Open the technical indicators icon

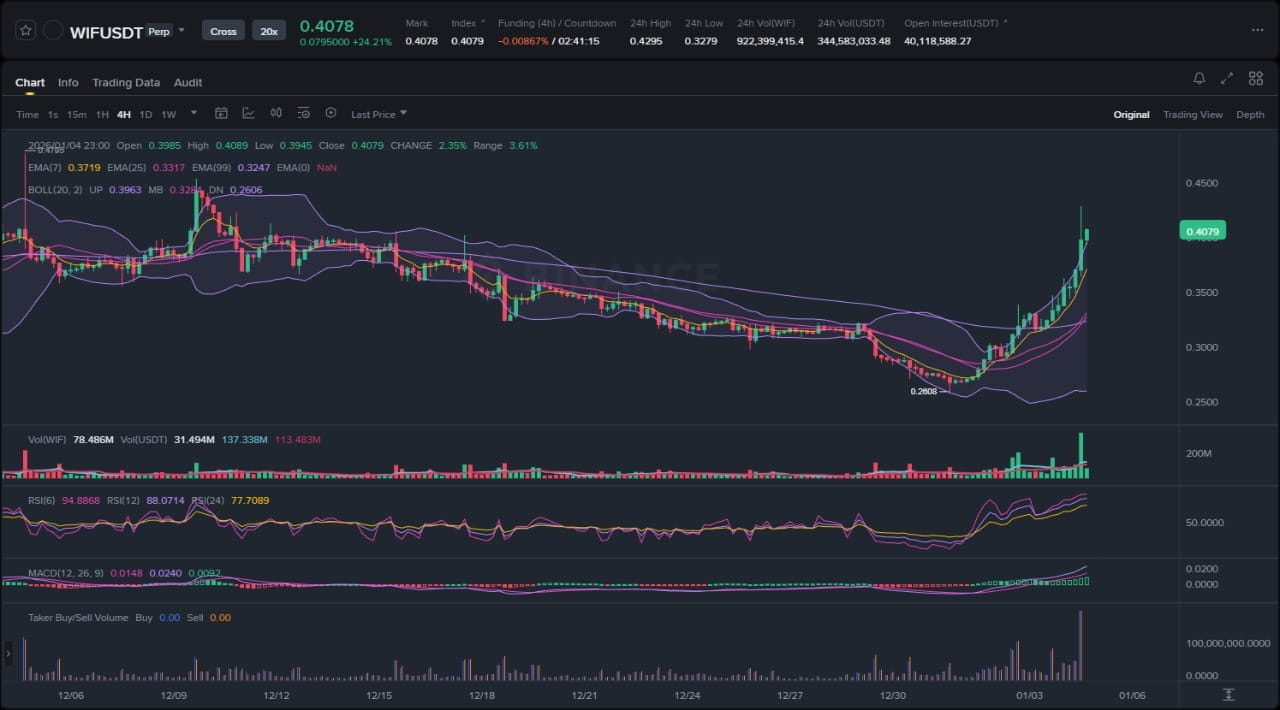click(248, 113)
